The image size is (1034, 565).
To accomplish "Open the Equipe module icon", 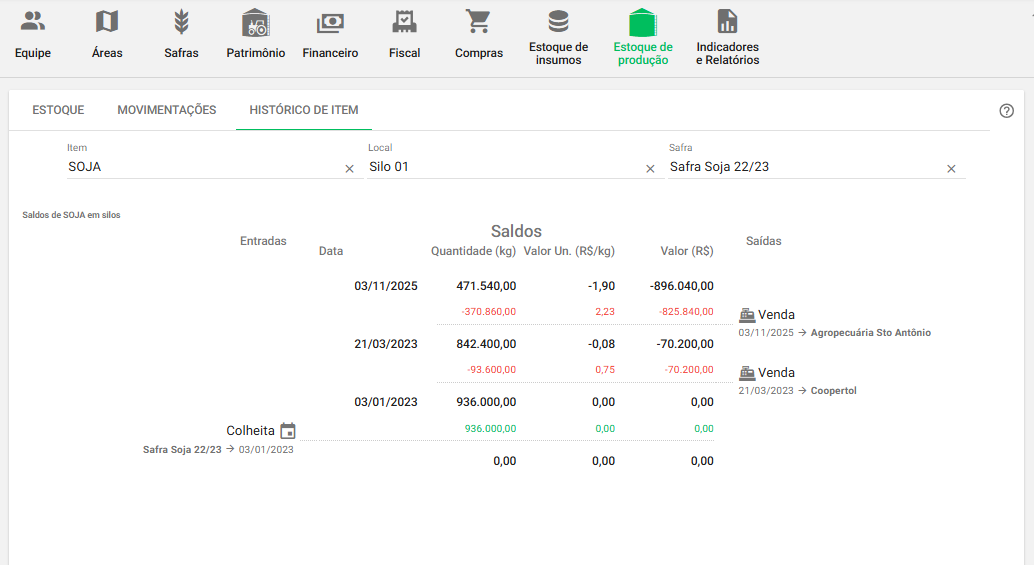I will coord(33,22).
